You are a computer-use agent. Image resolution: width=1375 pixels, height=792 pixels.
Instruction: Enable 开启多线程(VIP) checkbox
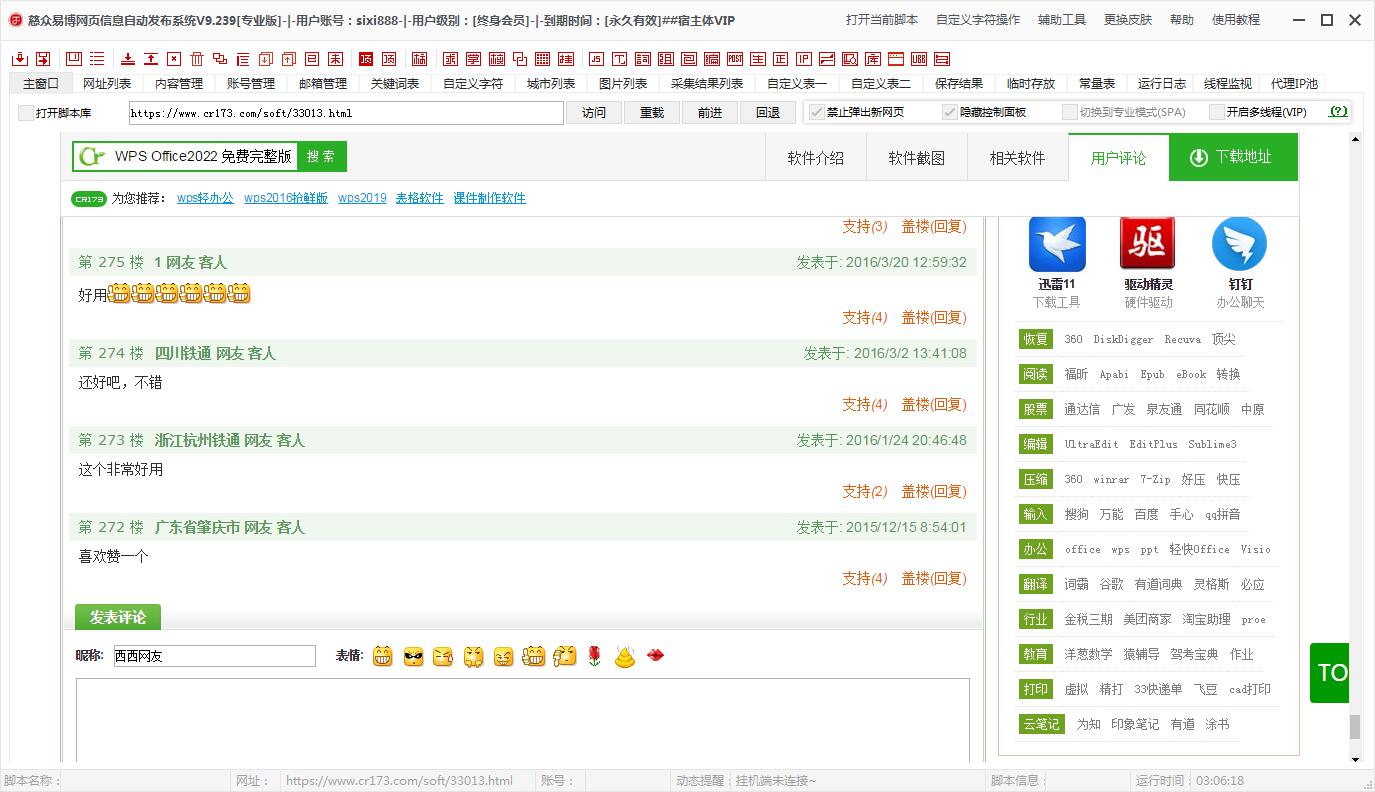coord(1217,112)
